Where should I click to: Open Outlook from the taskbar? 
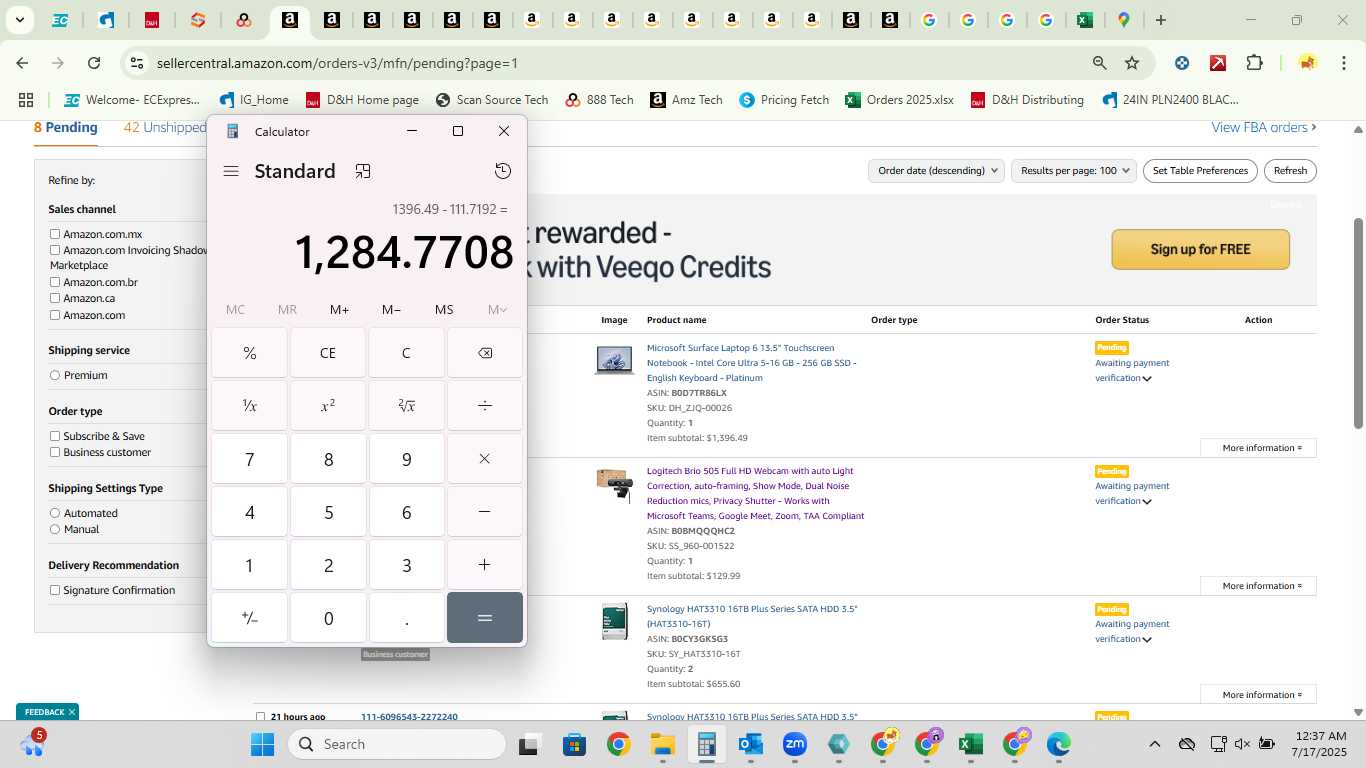click(751, 744)
